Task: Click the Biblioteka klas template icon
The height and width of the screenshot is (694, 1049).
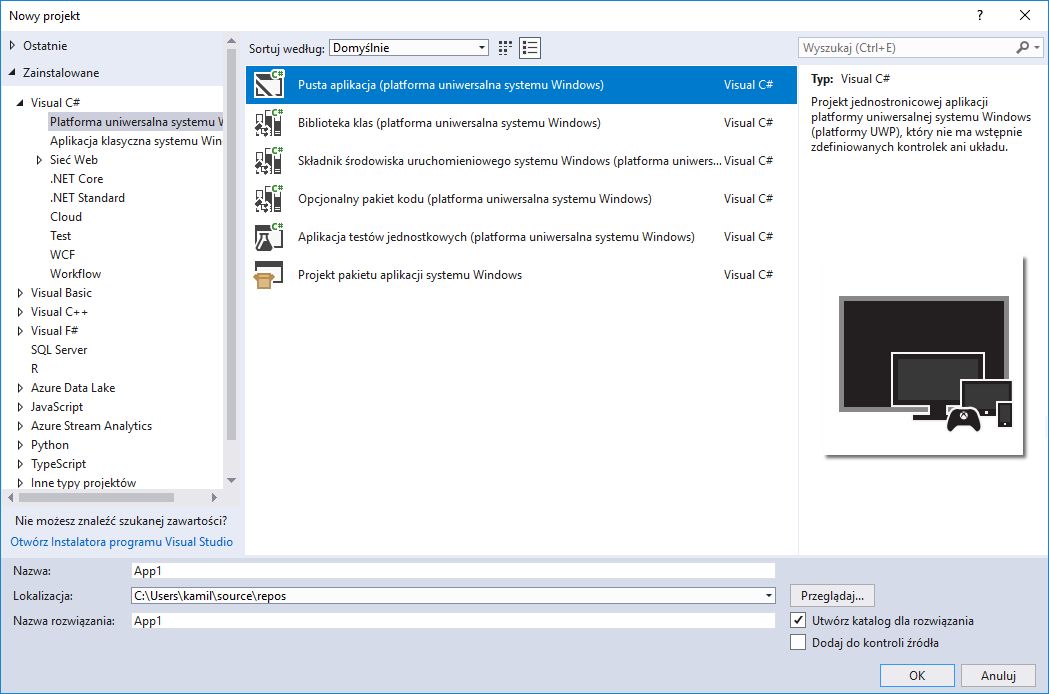Action: [268, 123]
